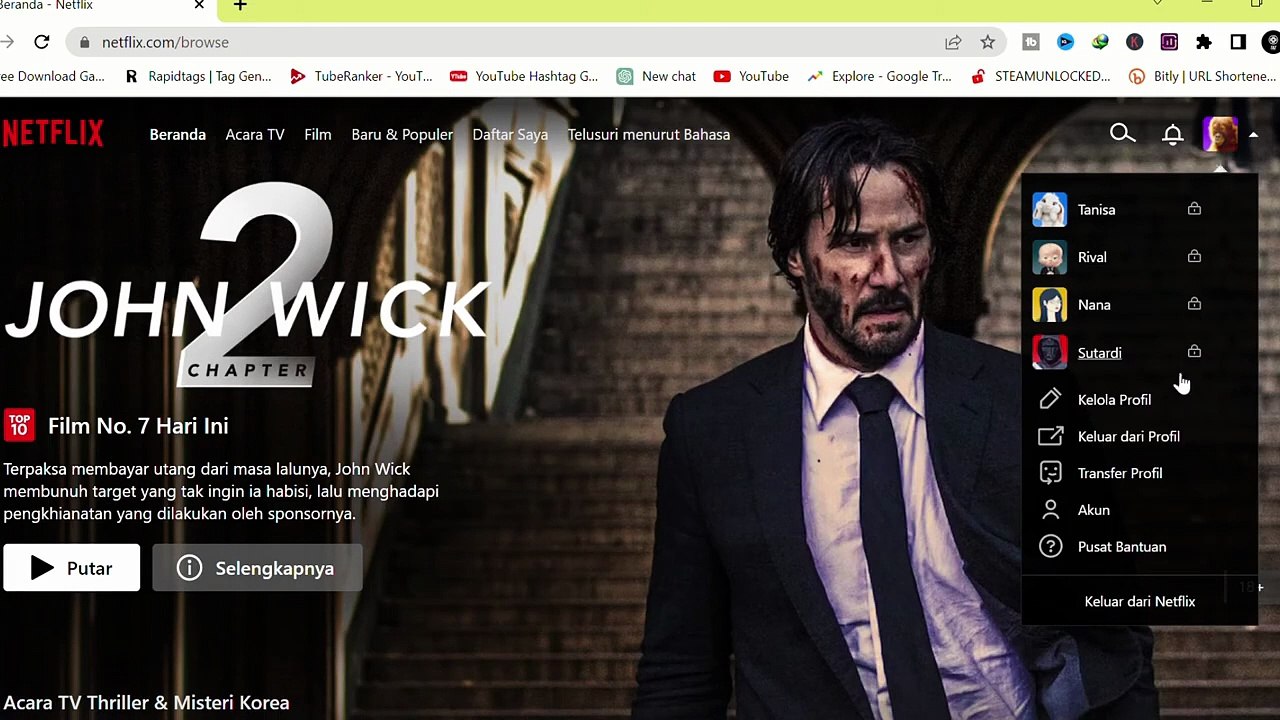Image resolution: width=1280 pixels, height=720 pixels.
Task: Open Daftar Saya list
Action: point(510,134)
